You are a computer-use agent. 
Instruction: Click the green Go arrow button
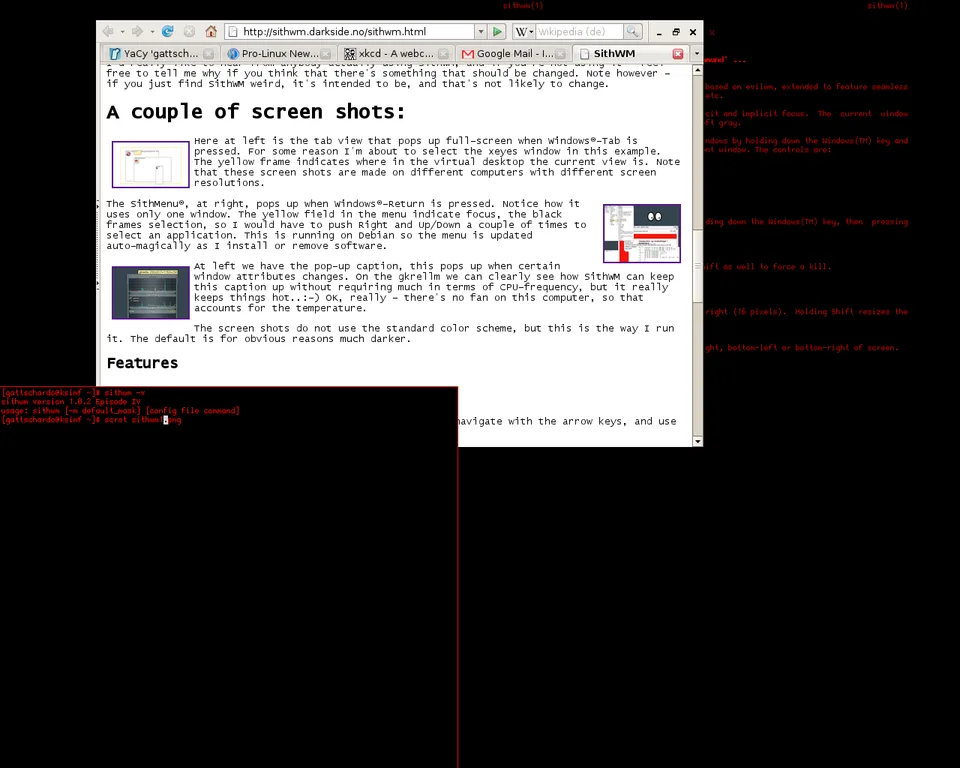point(497,31)
